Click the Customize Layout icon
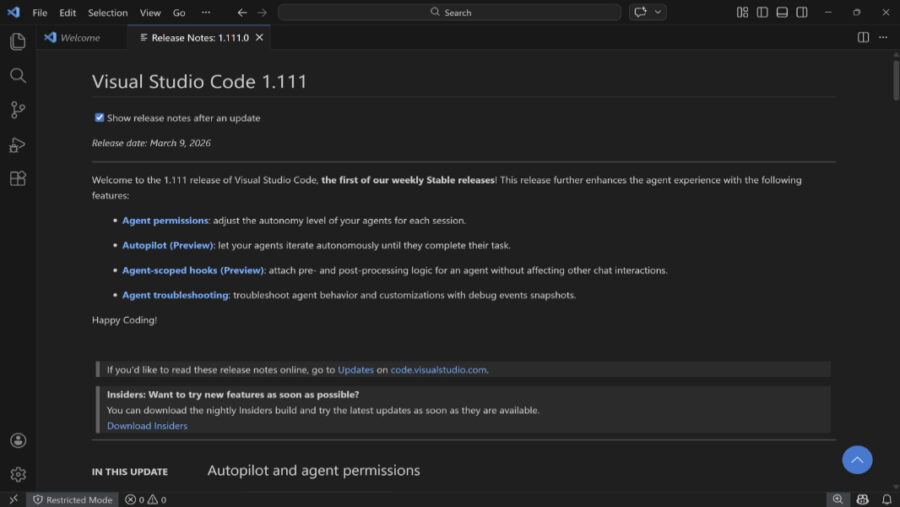 coord(742,12)
